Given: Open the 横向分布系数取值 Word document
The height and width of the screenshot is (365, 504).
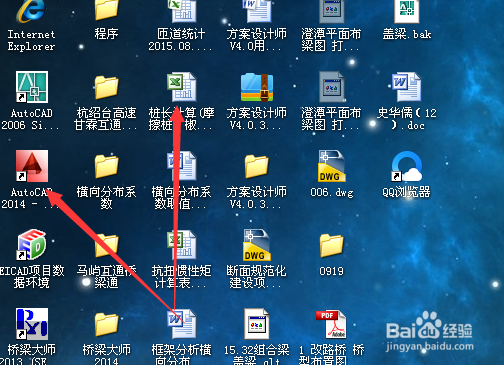Looking at the screenshot, I should 182,166.
